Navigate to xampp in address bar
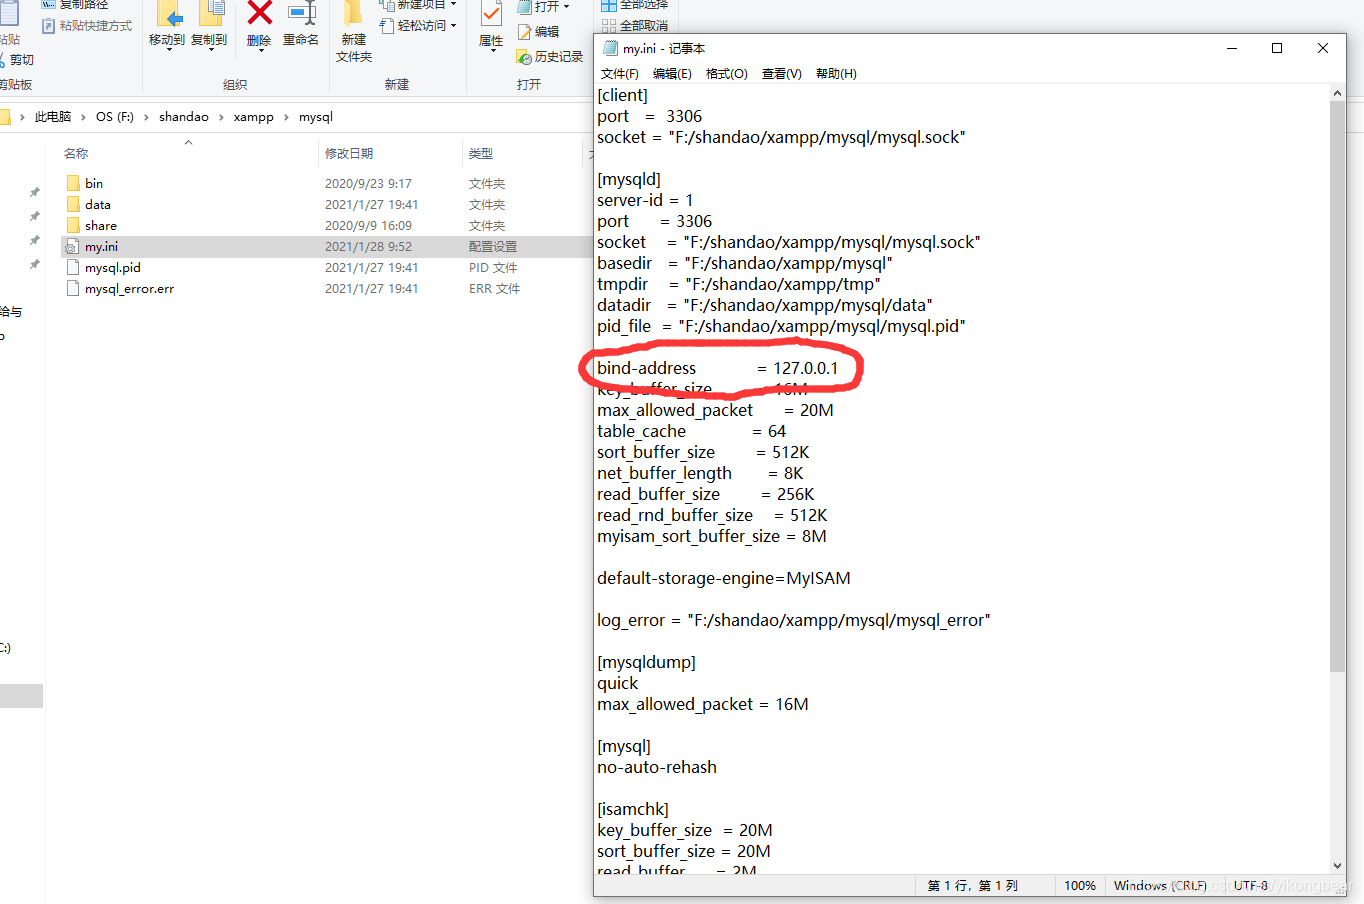 coord(254,117)
